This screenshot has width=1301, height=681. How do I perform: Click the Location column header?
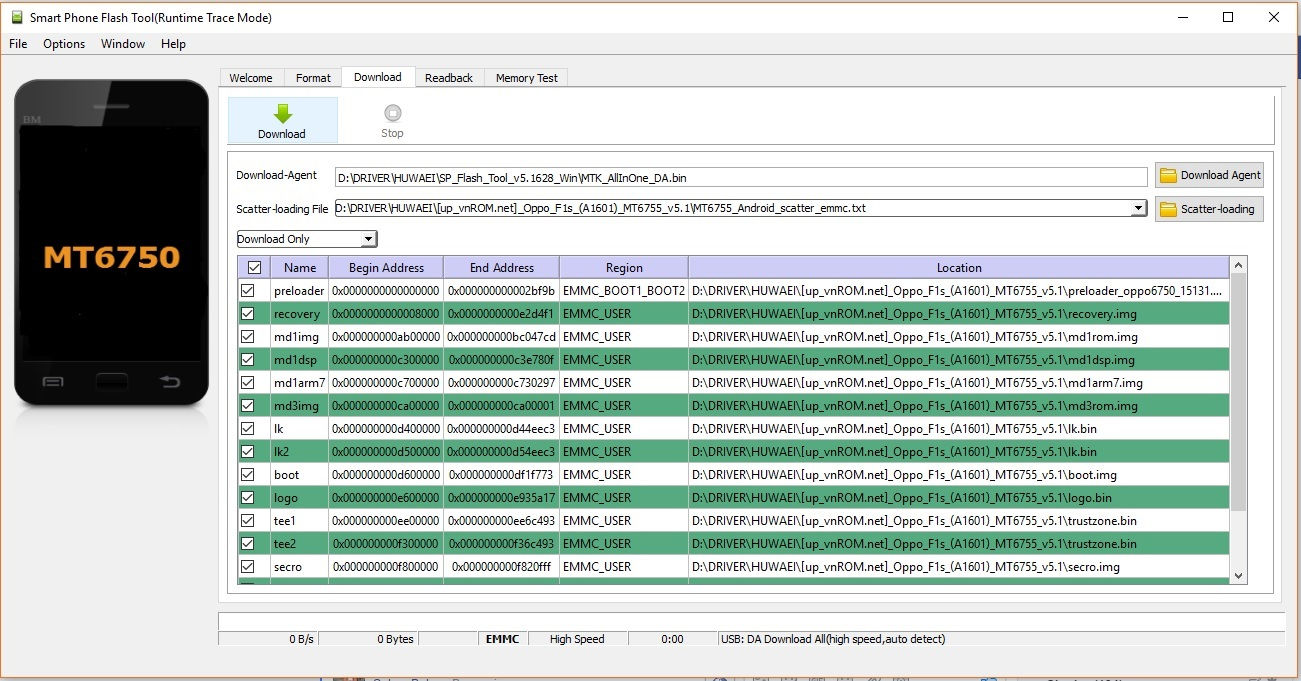click(x=959, y=267)
